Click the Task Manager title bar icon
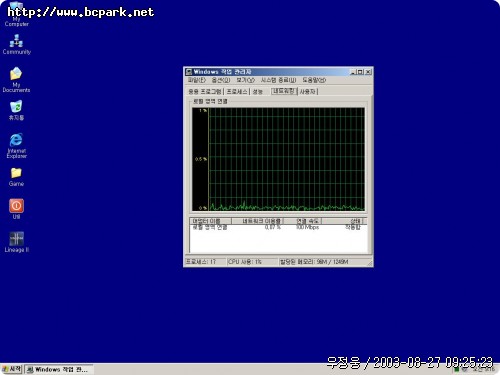 tap(189, 72)
